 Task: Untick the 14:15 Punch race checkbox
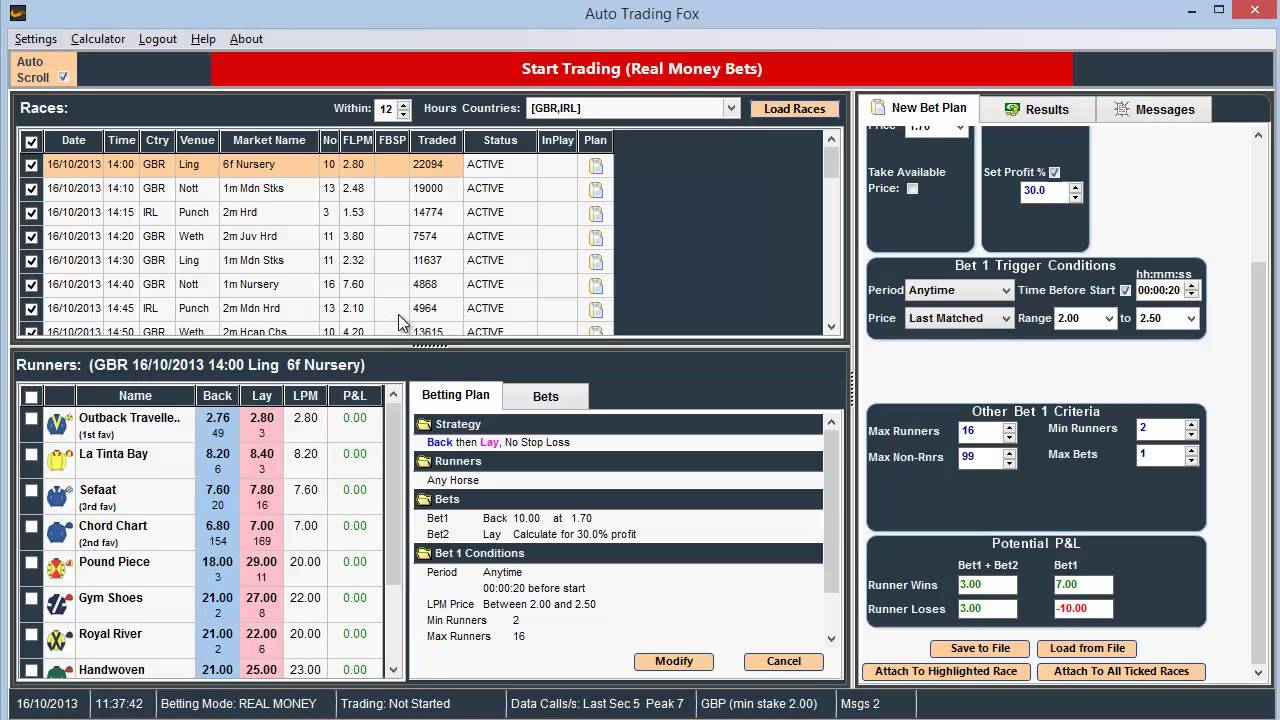pyautogui.click(x=31, y=213)
